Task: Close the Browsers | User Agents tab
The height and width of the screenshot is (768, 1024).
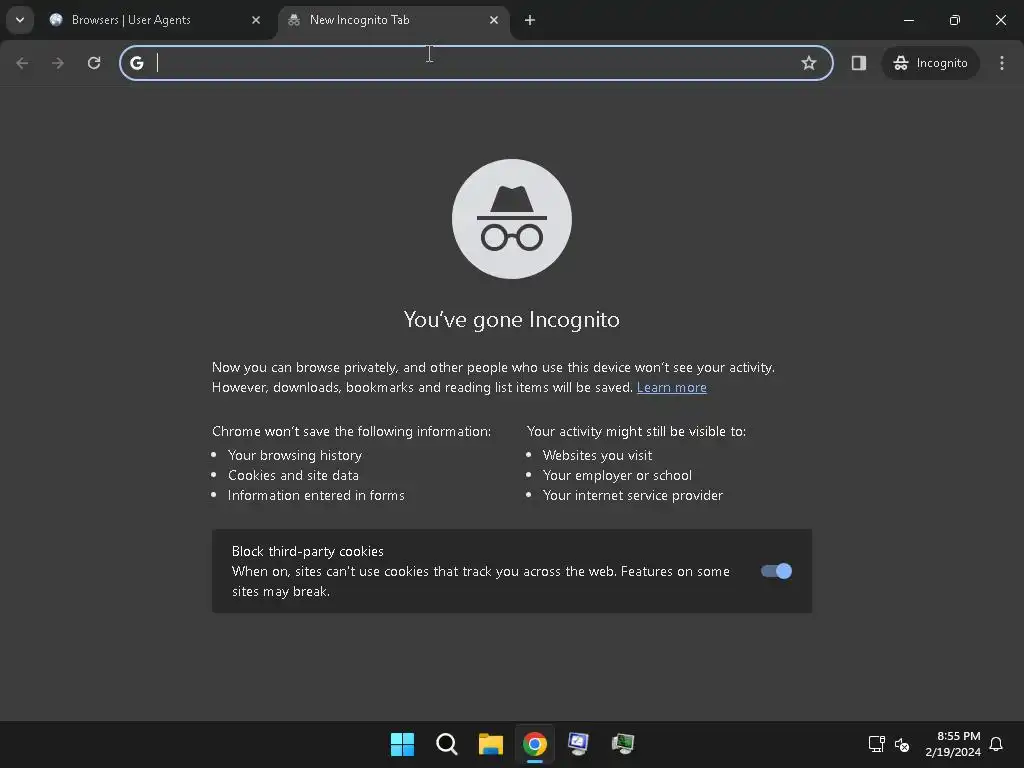Action: (x=256, y=20)
